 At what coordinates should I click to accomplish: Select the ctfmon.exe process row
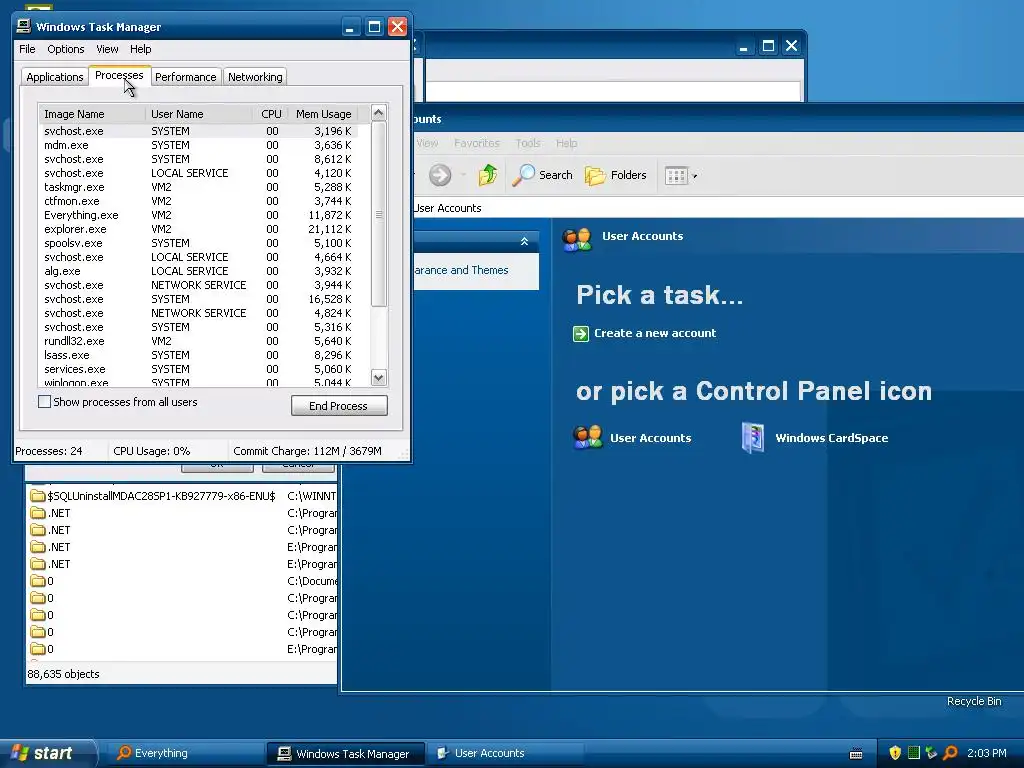(198, 201)
